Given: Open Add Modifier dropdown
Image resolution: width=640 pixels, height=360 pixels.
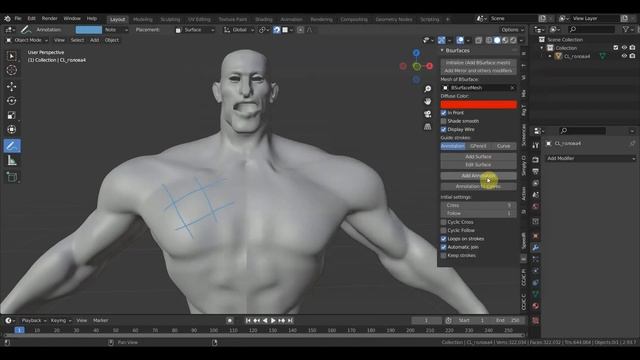Looking at the screenshot, I should pos(590,158).
